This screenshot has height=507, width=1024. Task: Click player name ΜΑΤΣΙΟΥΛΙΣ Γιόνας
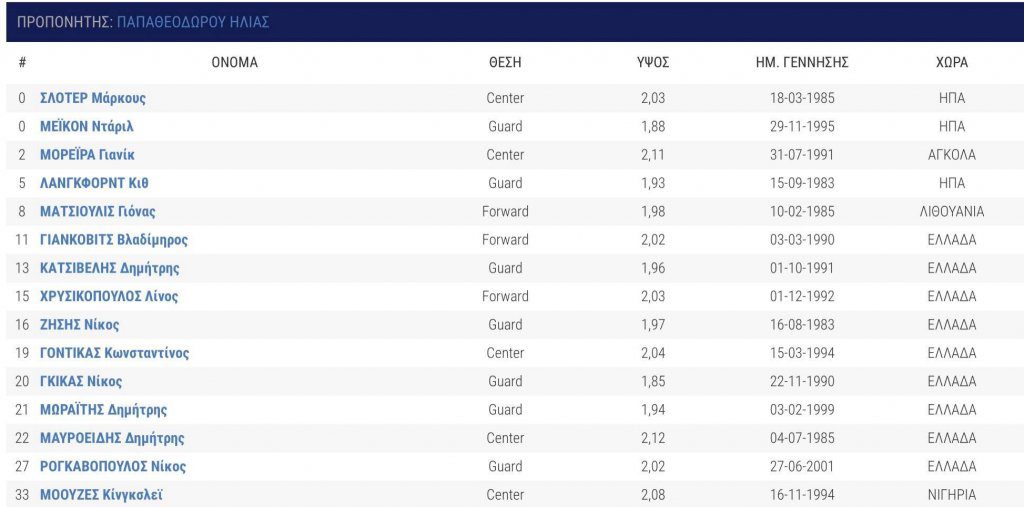(98, 212)
